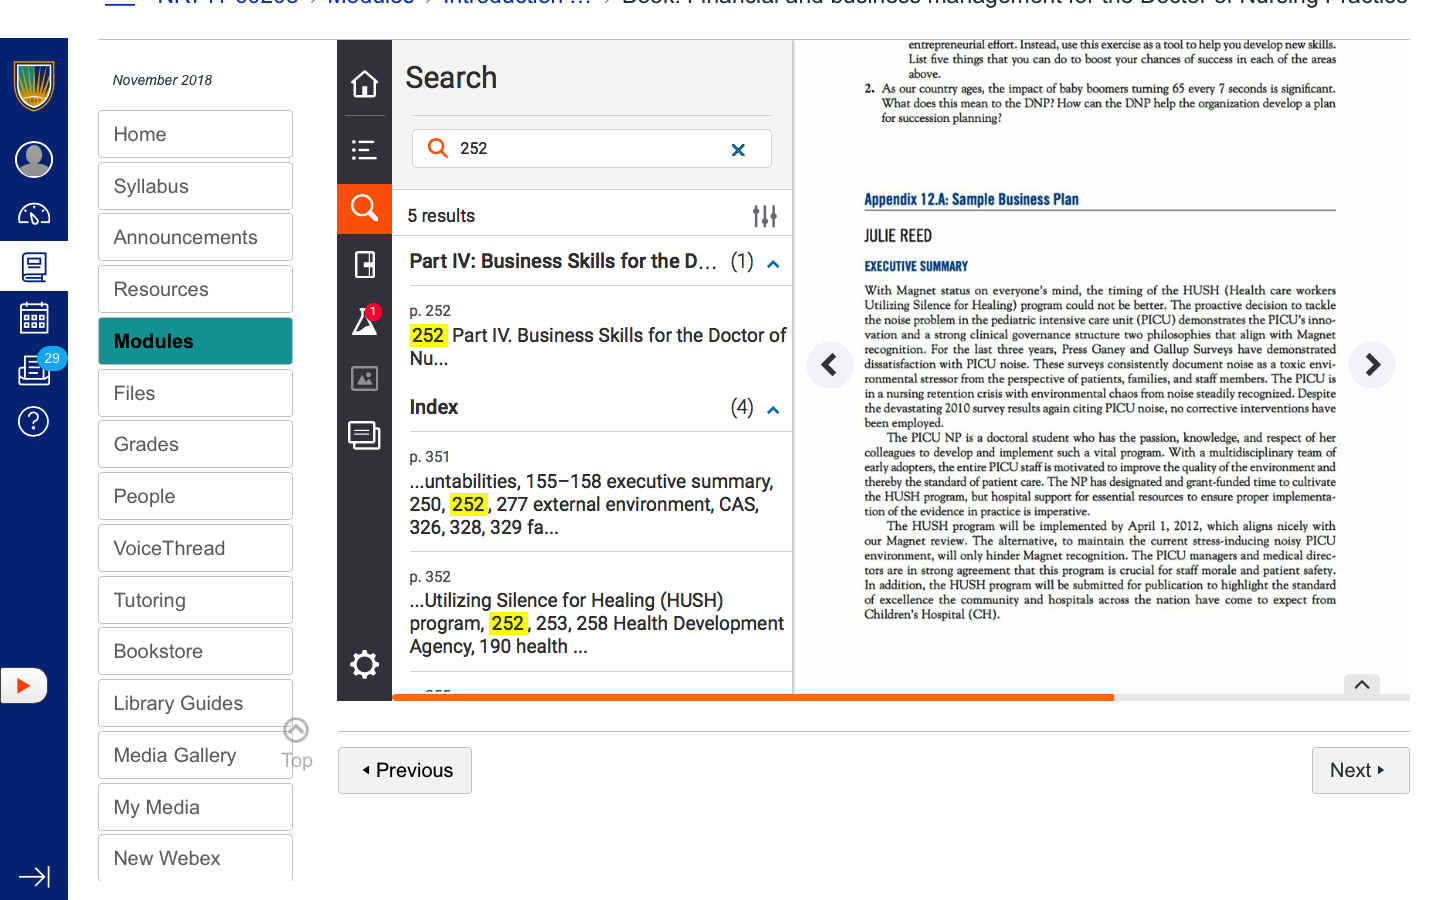Go to the next book page arrow
Viewport: 1440px width, 900px height.
coord(1372,365)
